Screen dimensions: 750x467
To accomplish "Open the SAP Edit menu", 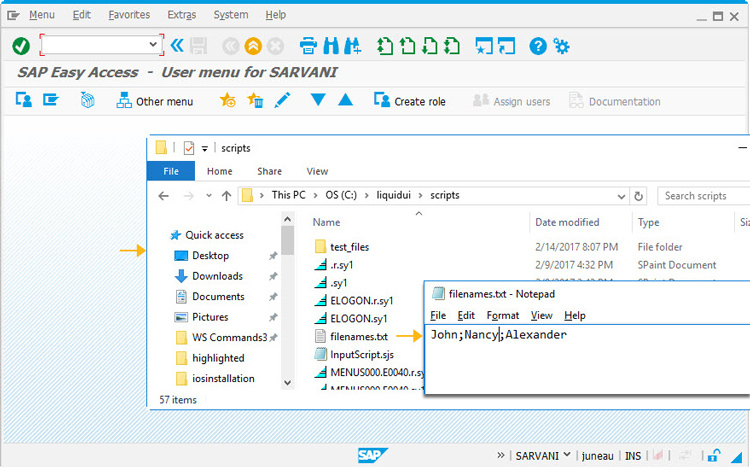I will pyautogui.click(x=81, y=15).
